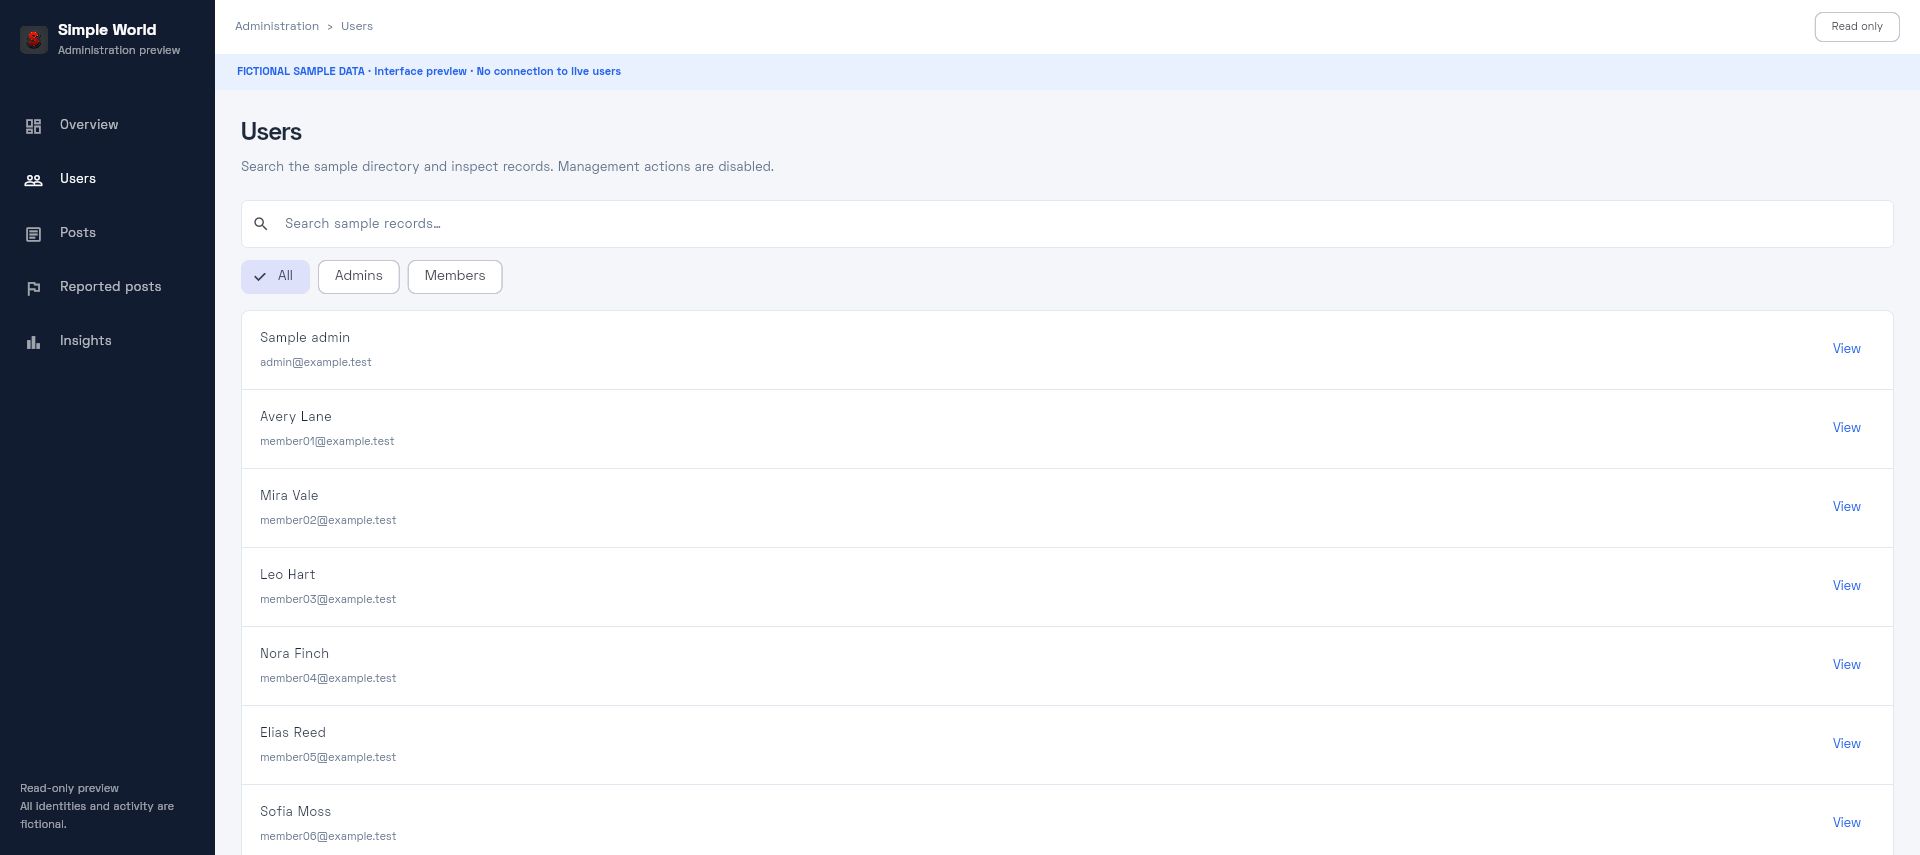Click the name Mira Vale
This screenshot has height=855, width=1920.
[x=289, y=496]
